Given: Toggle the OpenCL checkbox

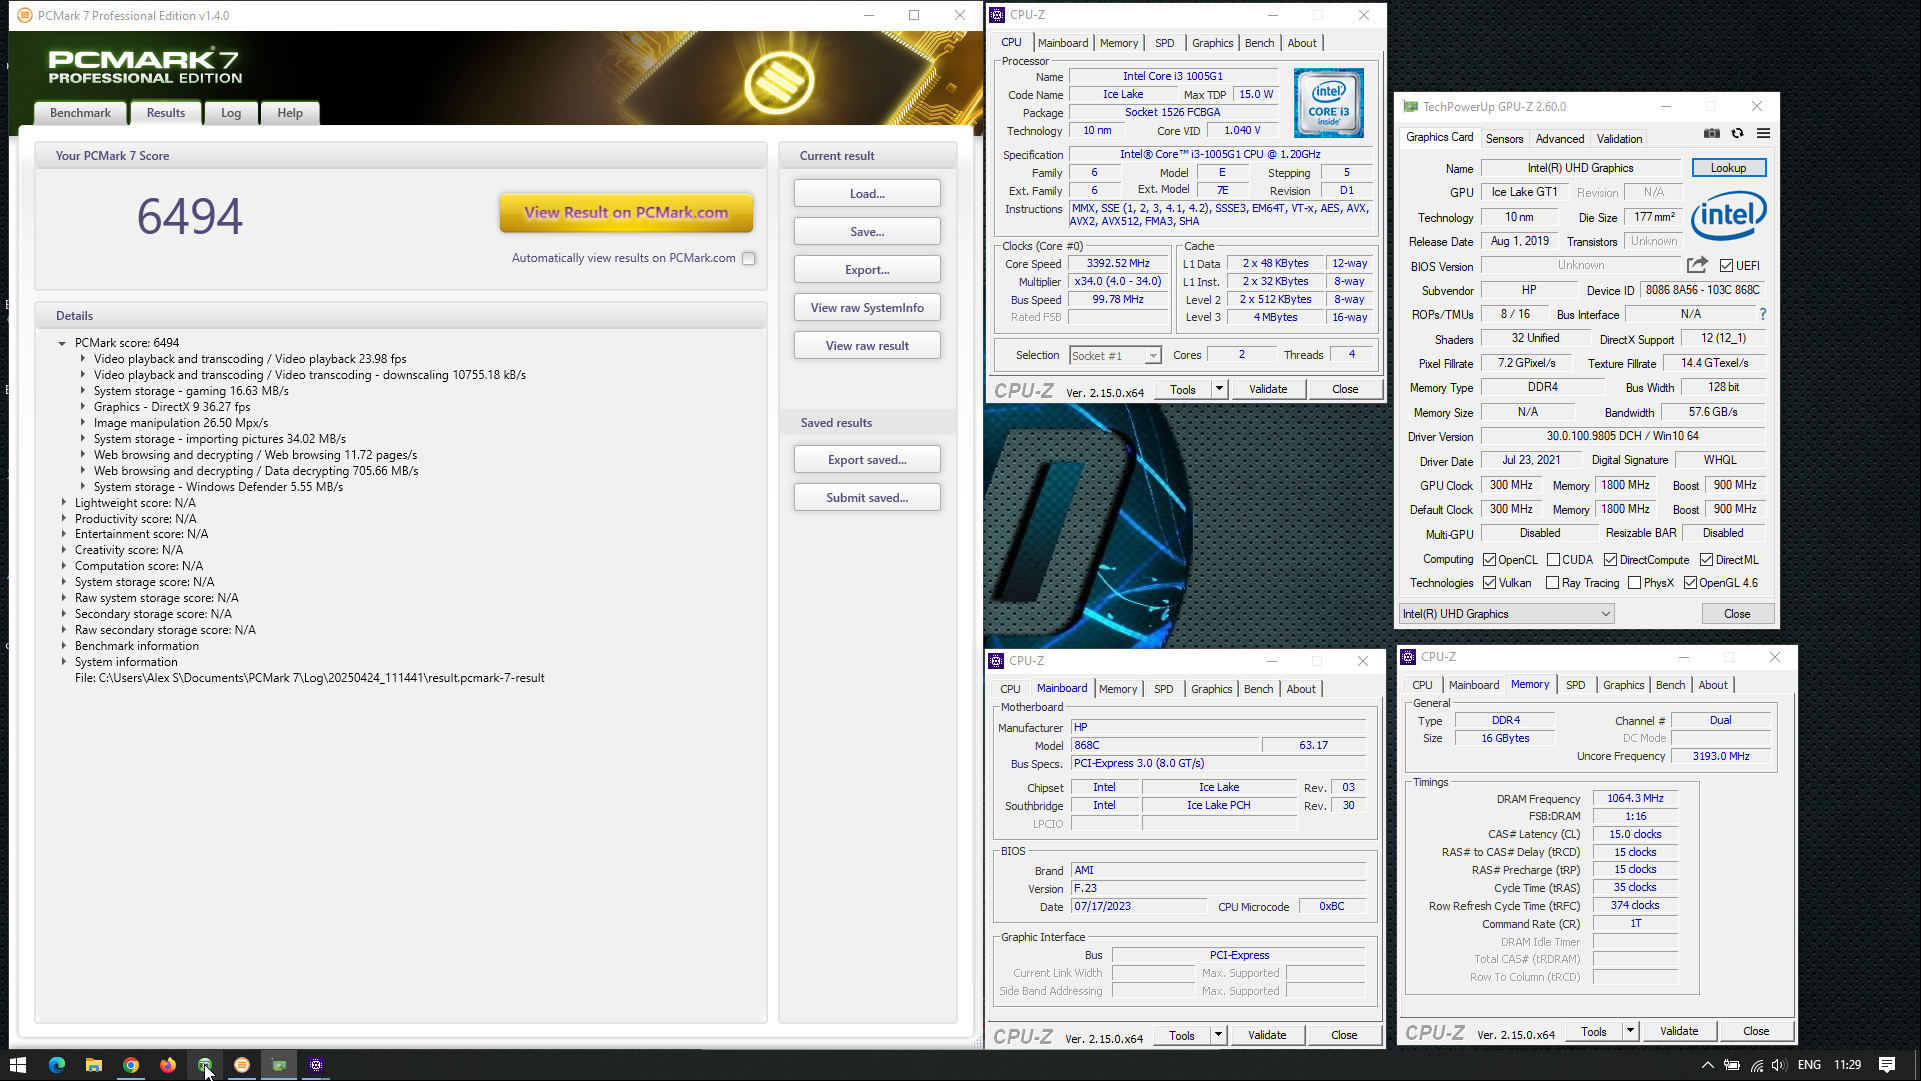Looking at the screenshot, I should pyautogui.click(x=1489, y=560).
